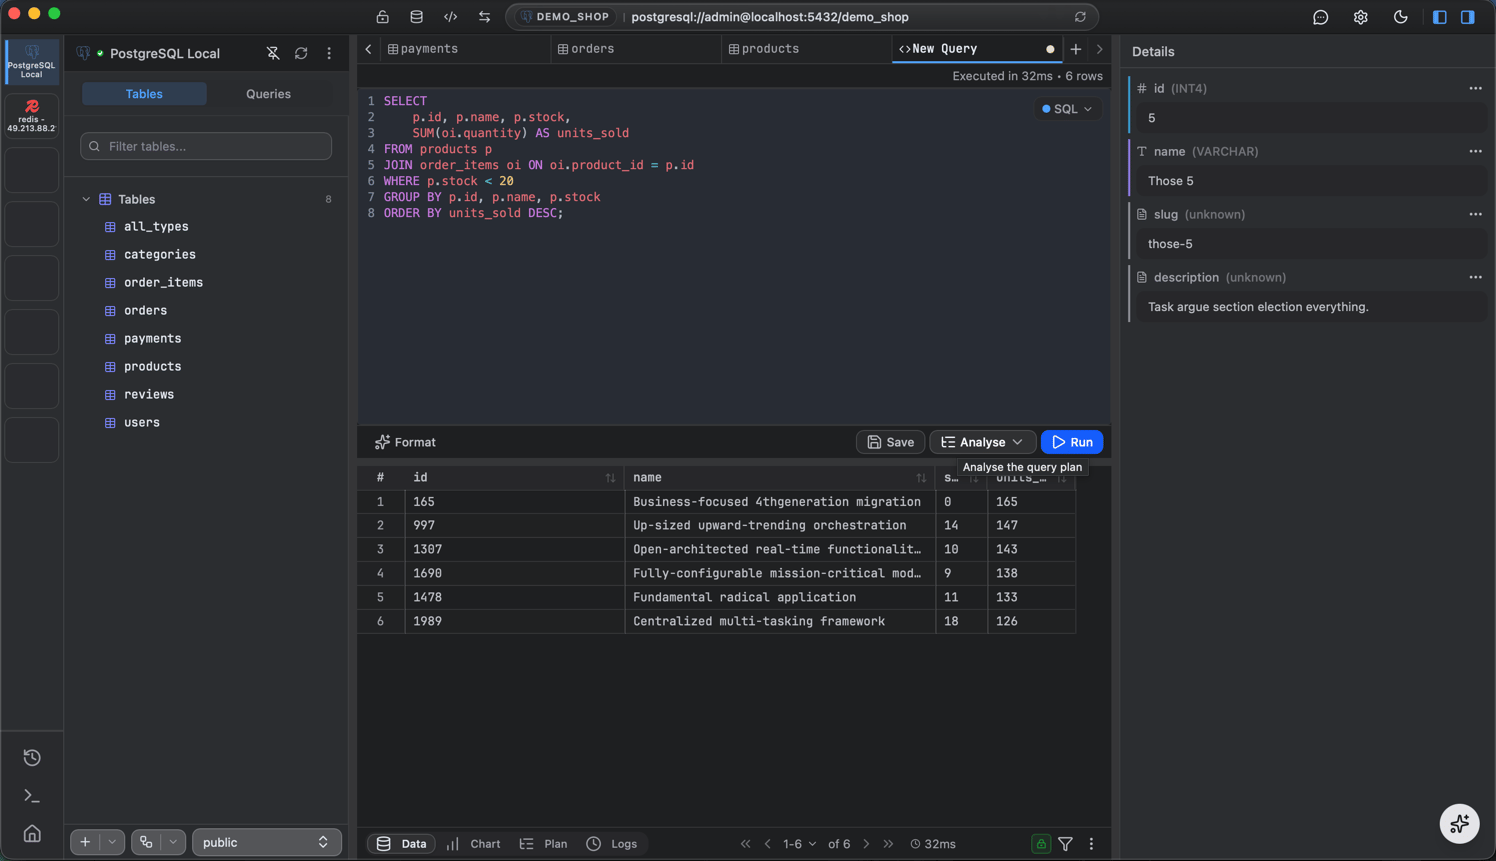Screen dimensions: 1496x861
Task: Open the lock icon in title bar
Action: click(382, 17)
